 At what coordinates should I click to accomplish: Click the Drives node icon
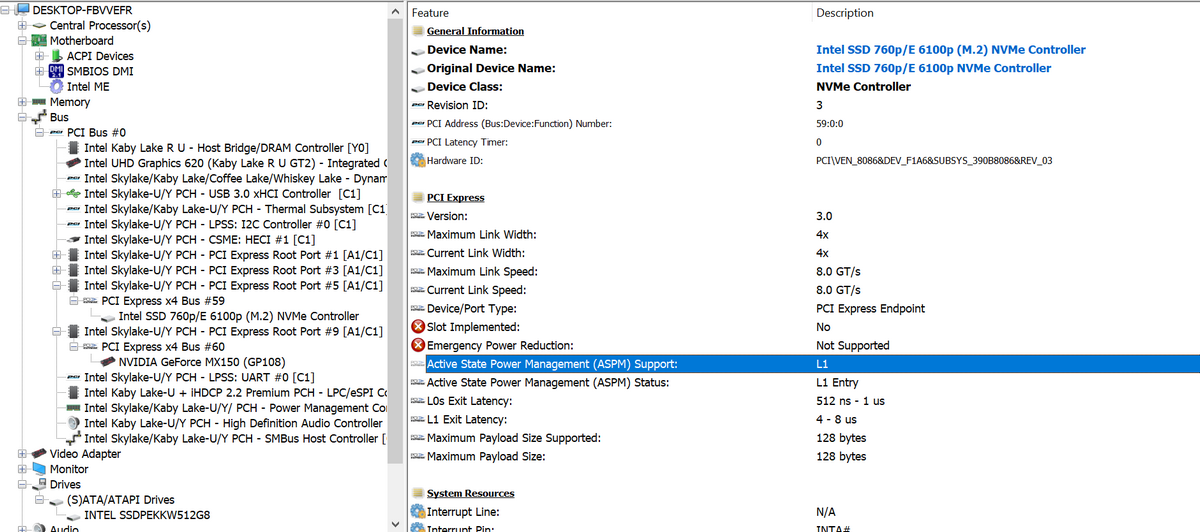click(39, 484)
